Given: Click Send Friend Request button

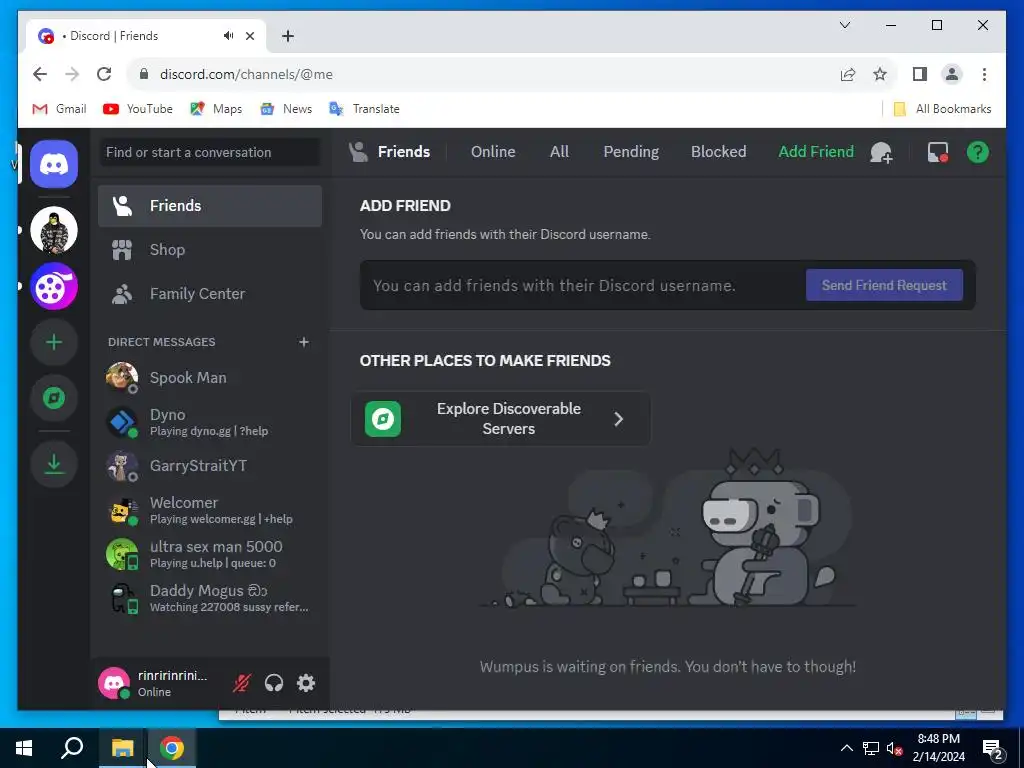Looking at the screenshot, I should pyautogui.click(x=884, y=285).
